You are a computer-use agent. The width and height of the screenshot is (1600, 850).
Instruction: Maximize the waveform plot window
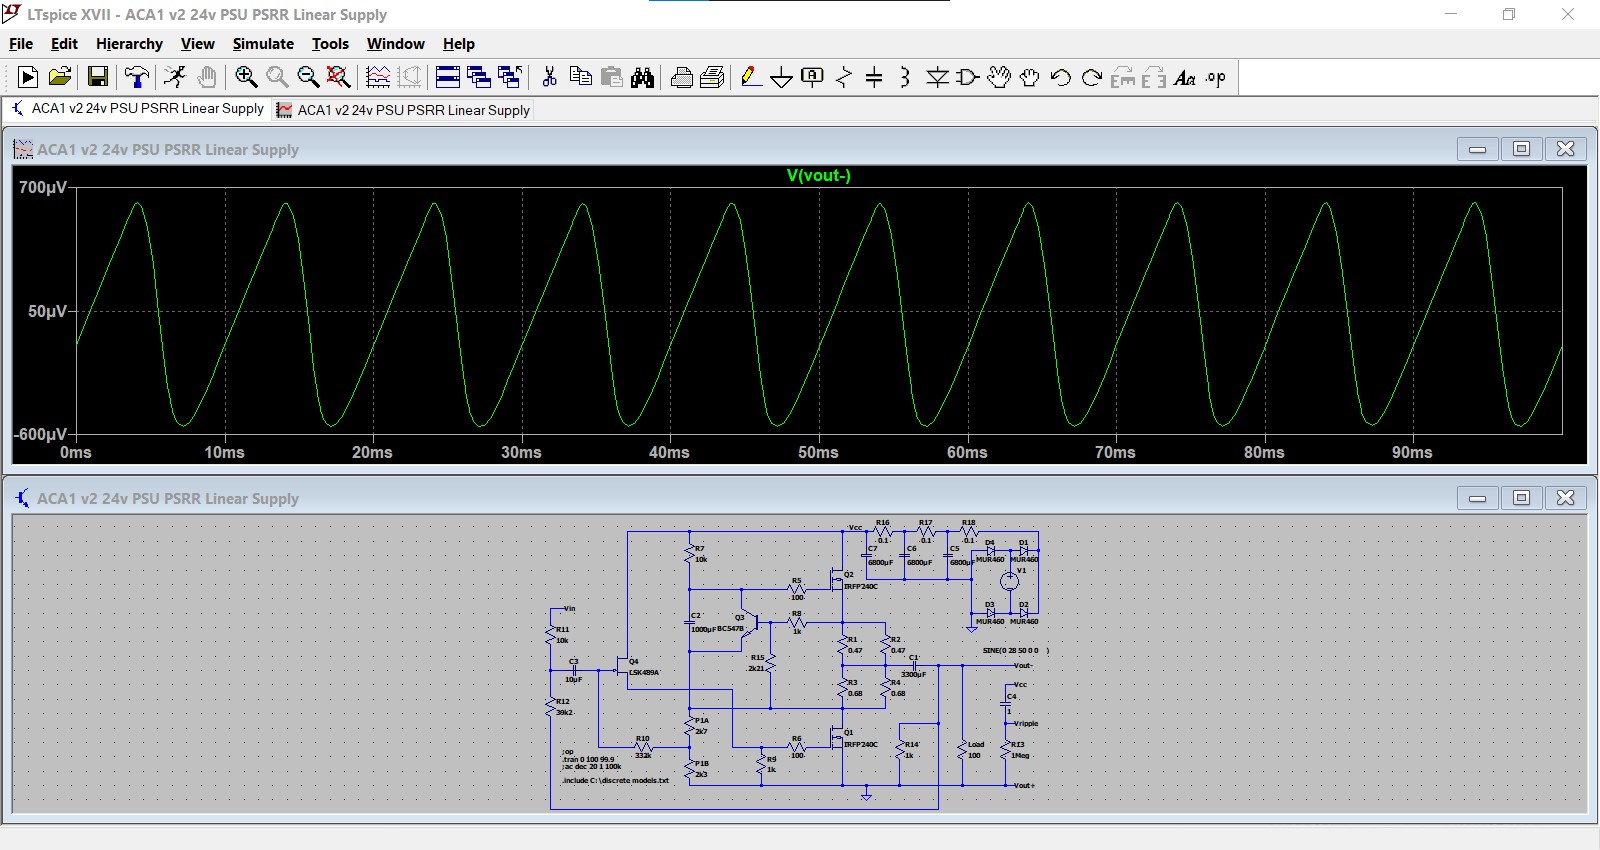pos(1521,149)
